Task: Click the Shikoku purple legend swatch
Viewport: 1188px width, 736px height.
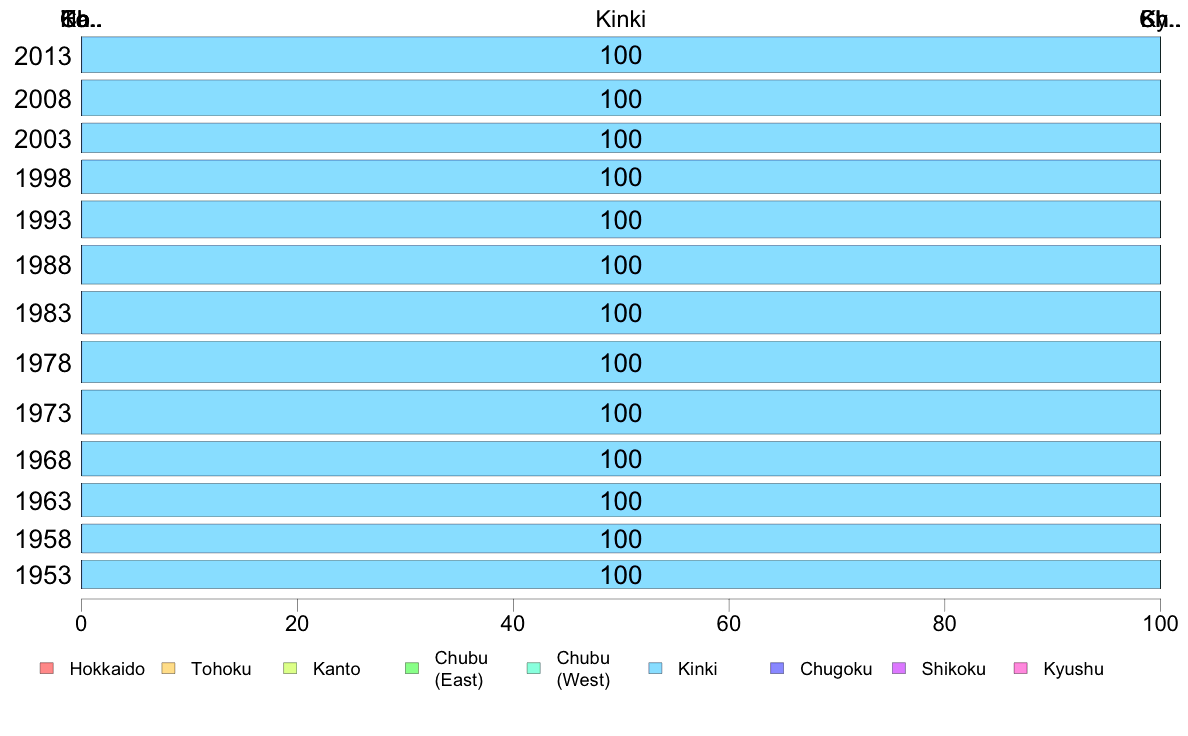Action: [899, 669]
